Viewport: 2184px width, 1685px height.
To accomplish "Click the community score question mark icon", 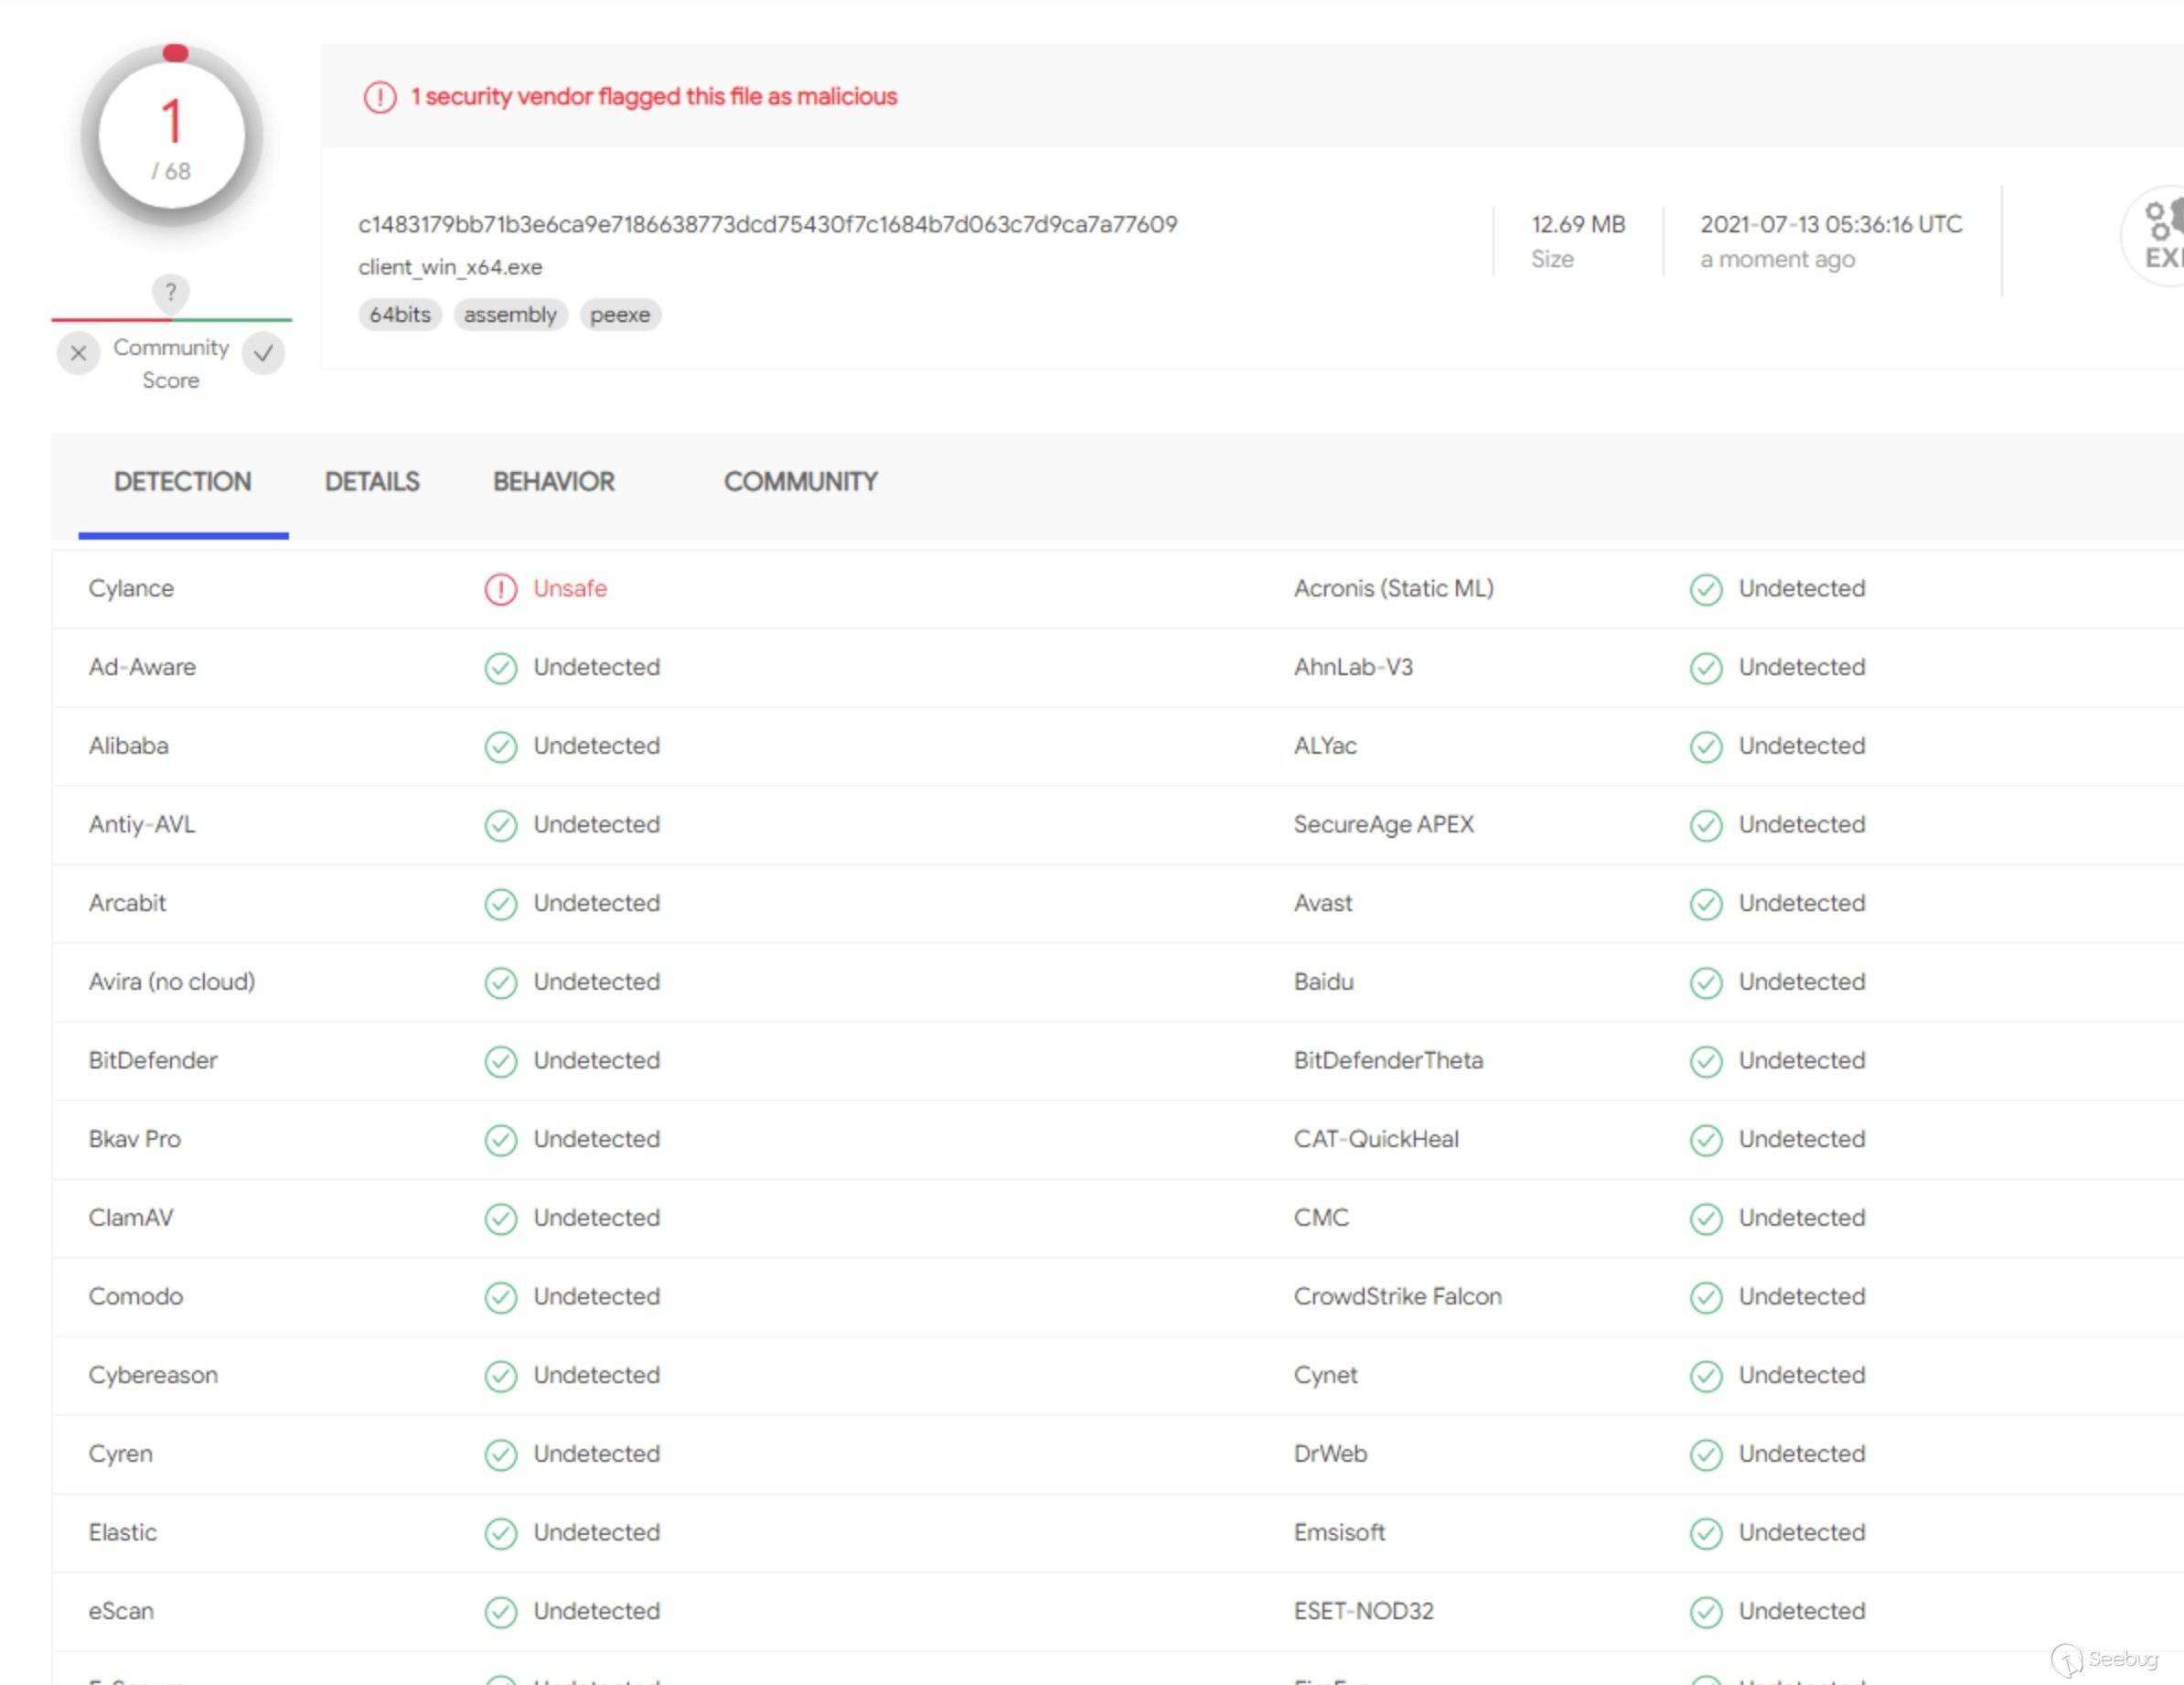I will [171, 292].
